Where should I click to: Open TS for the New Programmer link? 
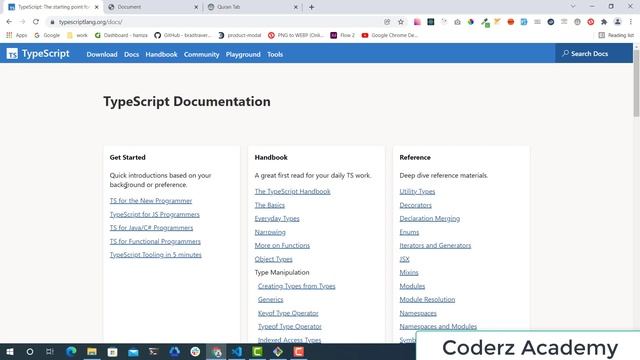pos(151,201)
